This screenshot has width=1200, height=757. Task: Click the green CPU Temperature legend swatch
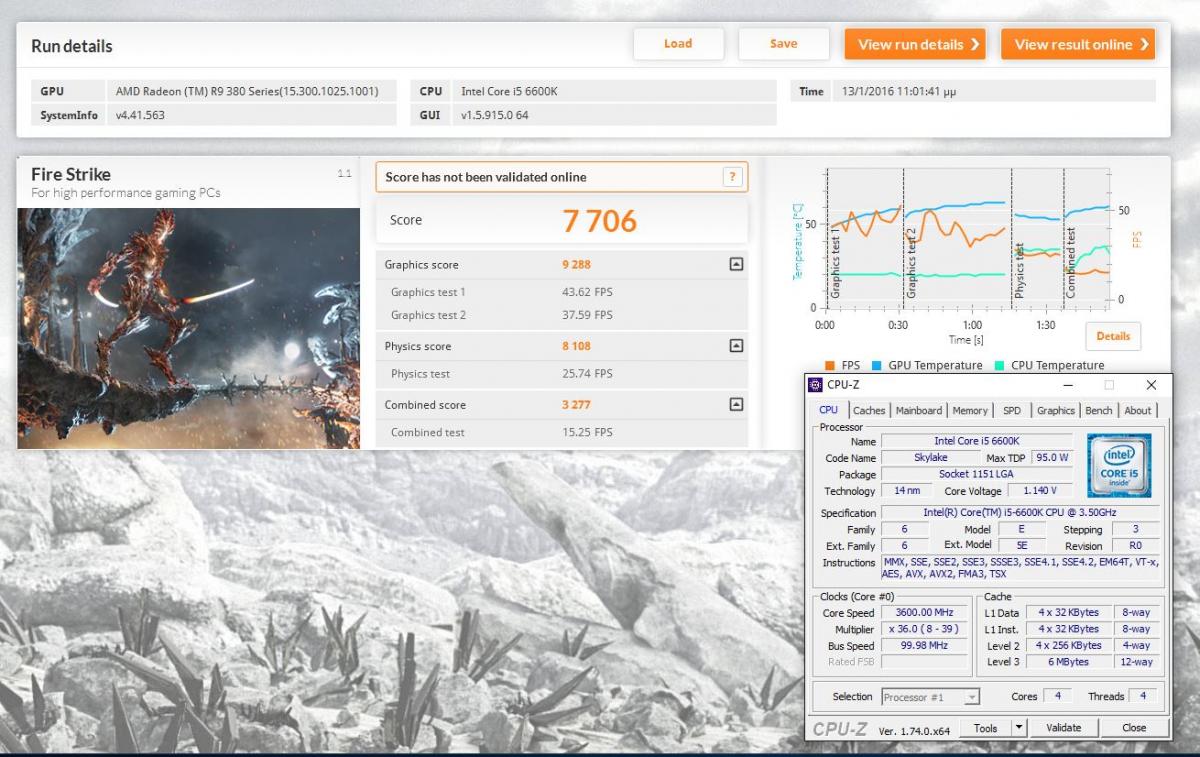coord(999,366)
